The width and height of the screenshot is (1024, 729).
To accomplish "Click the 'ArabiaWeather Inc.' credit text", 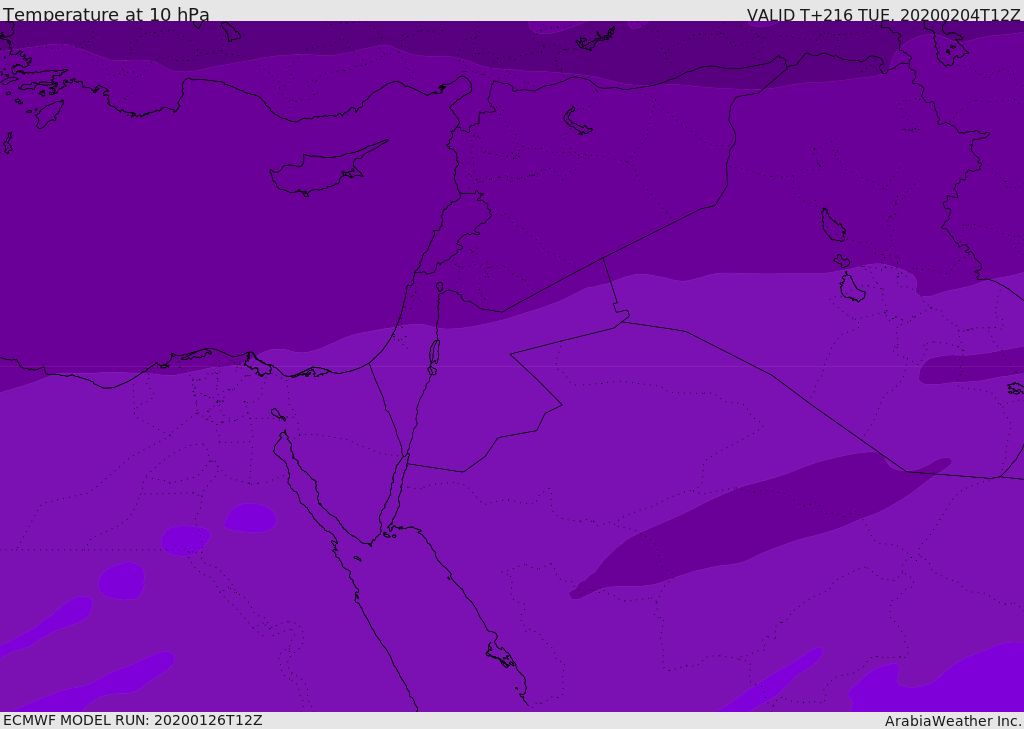I will pos(954,721).
